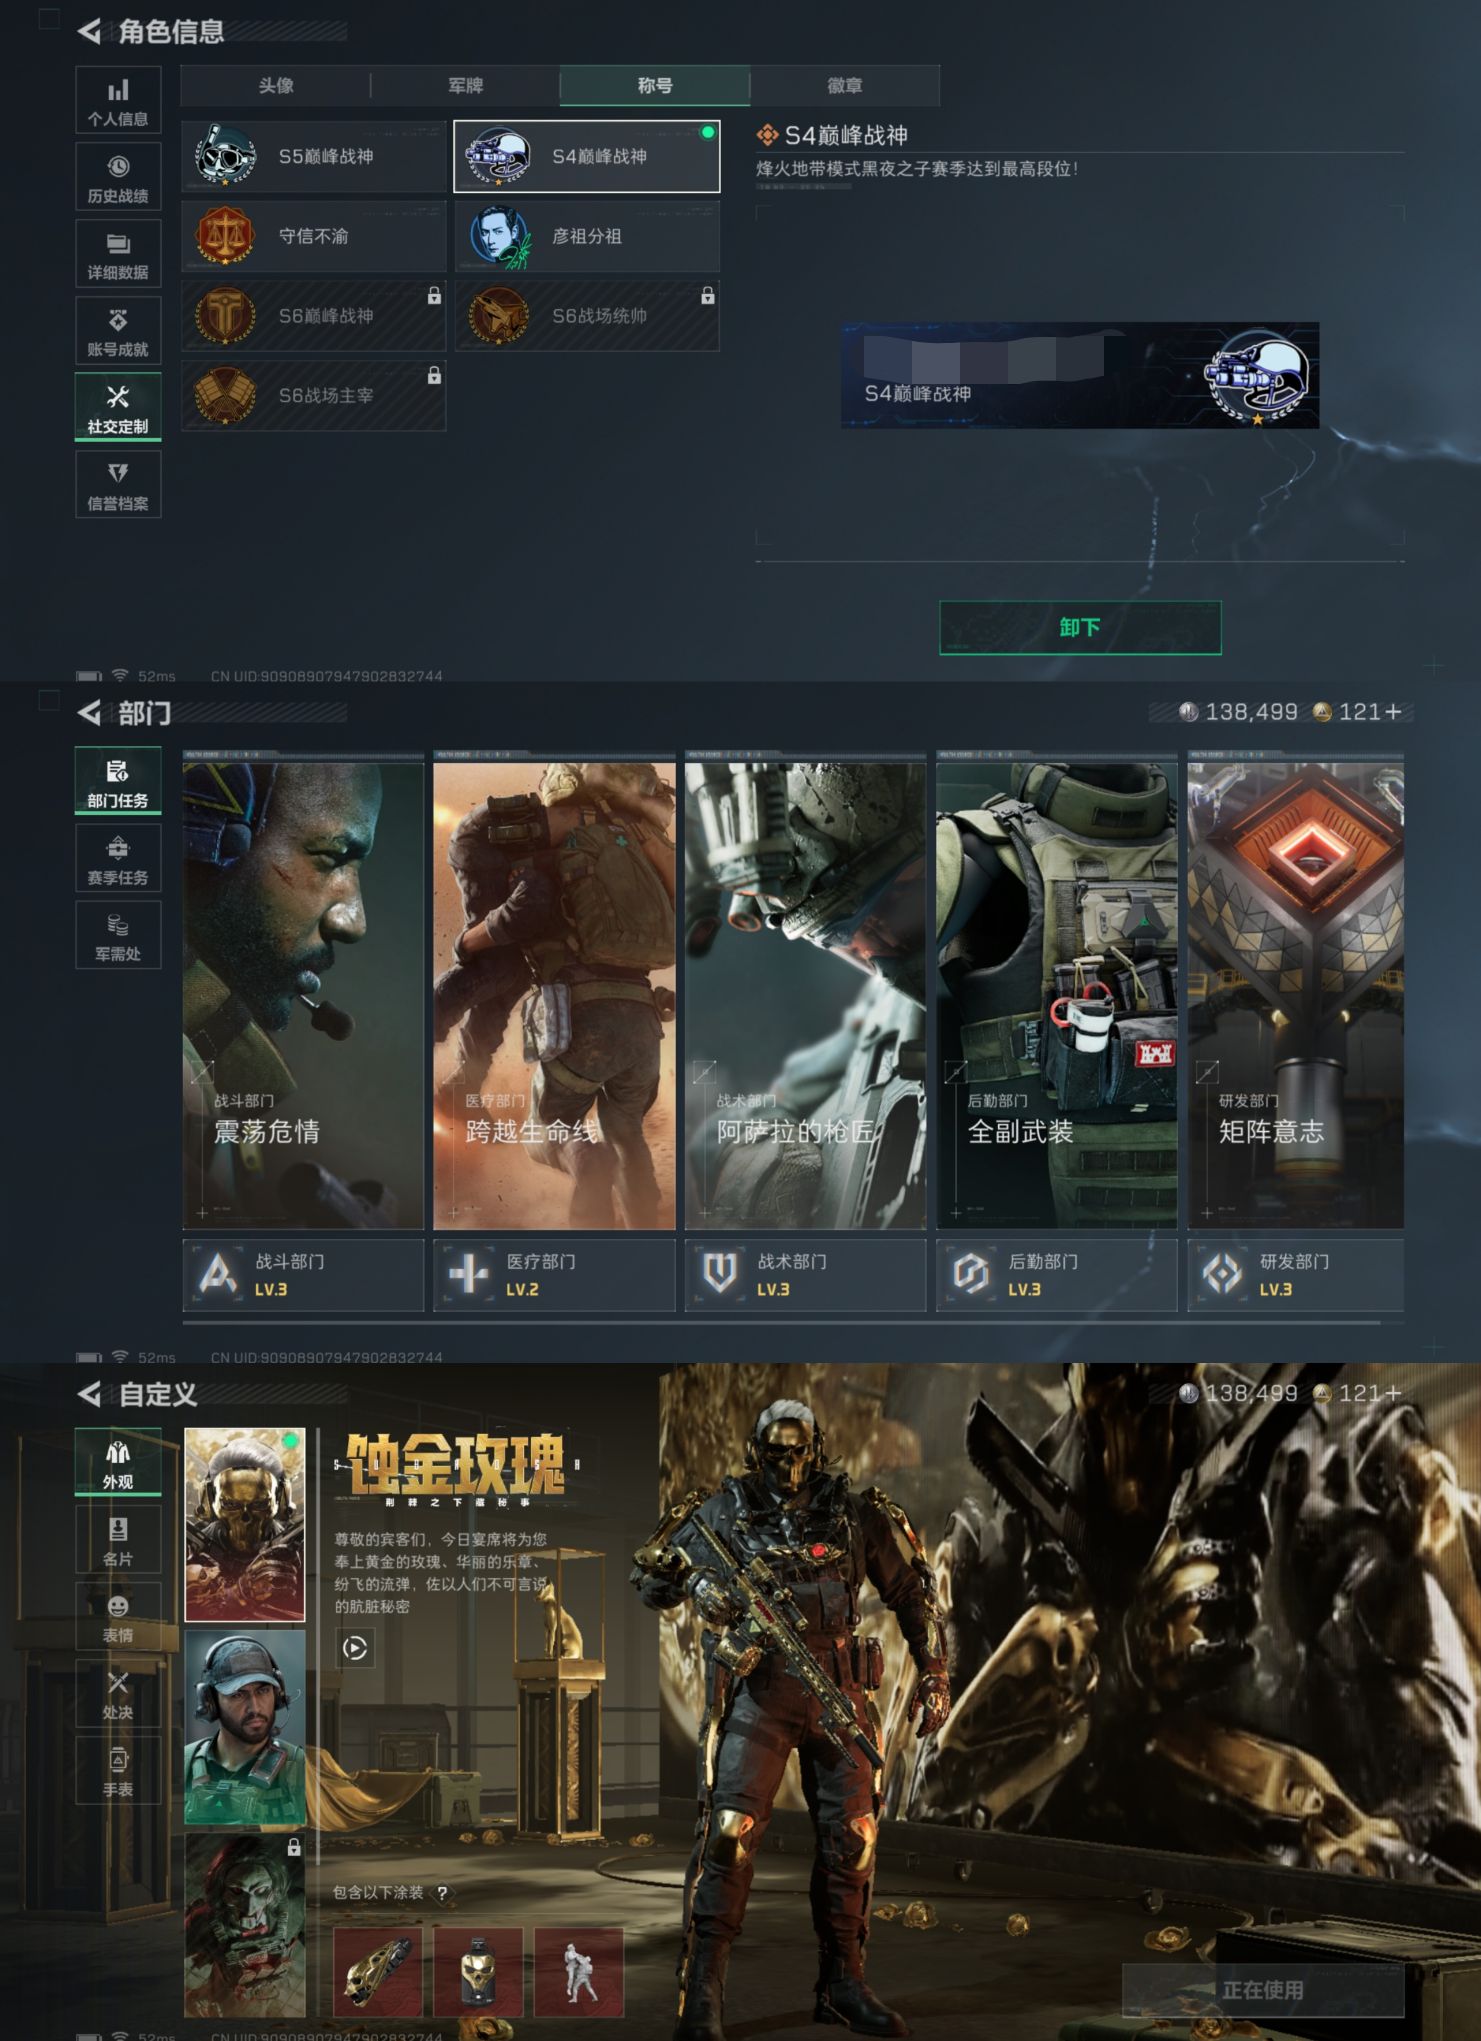The width and height of the screenshot is (1481, 2041).
Task: Click the 正在使用 button
Action: (1262, 1990)
